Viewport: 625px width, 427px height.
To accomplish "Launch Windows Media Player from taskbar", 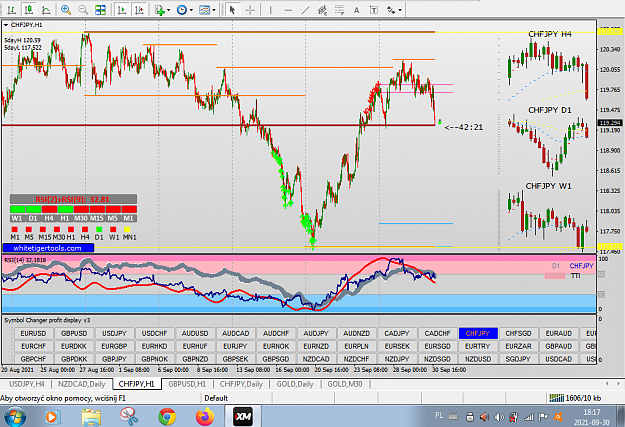I will [x=51, y=417].
